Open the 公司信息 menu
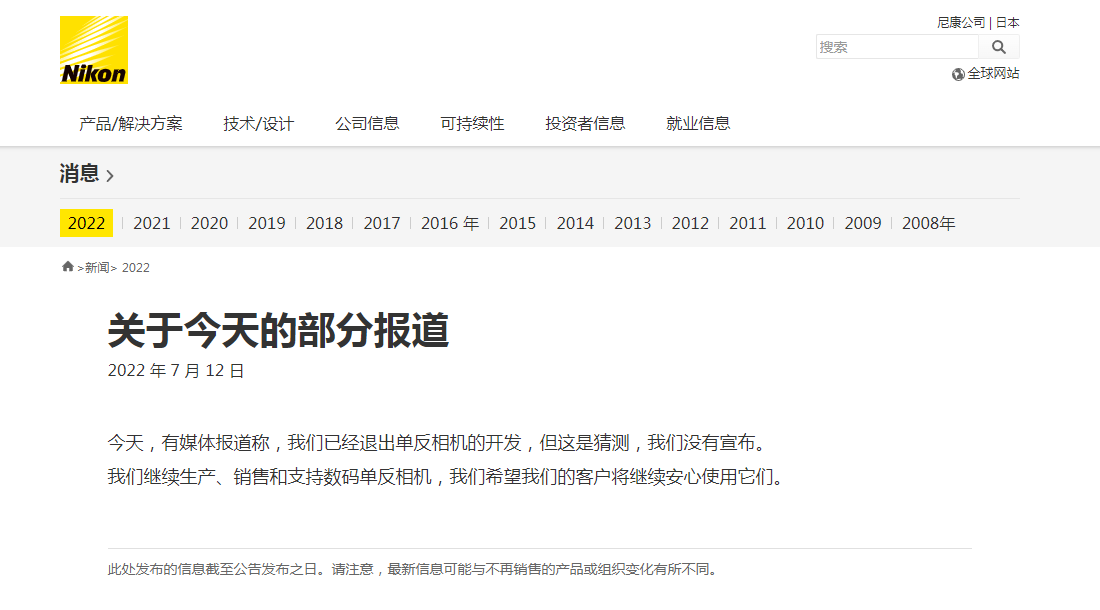 tap(367, 124)
